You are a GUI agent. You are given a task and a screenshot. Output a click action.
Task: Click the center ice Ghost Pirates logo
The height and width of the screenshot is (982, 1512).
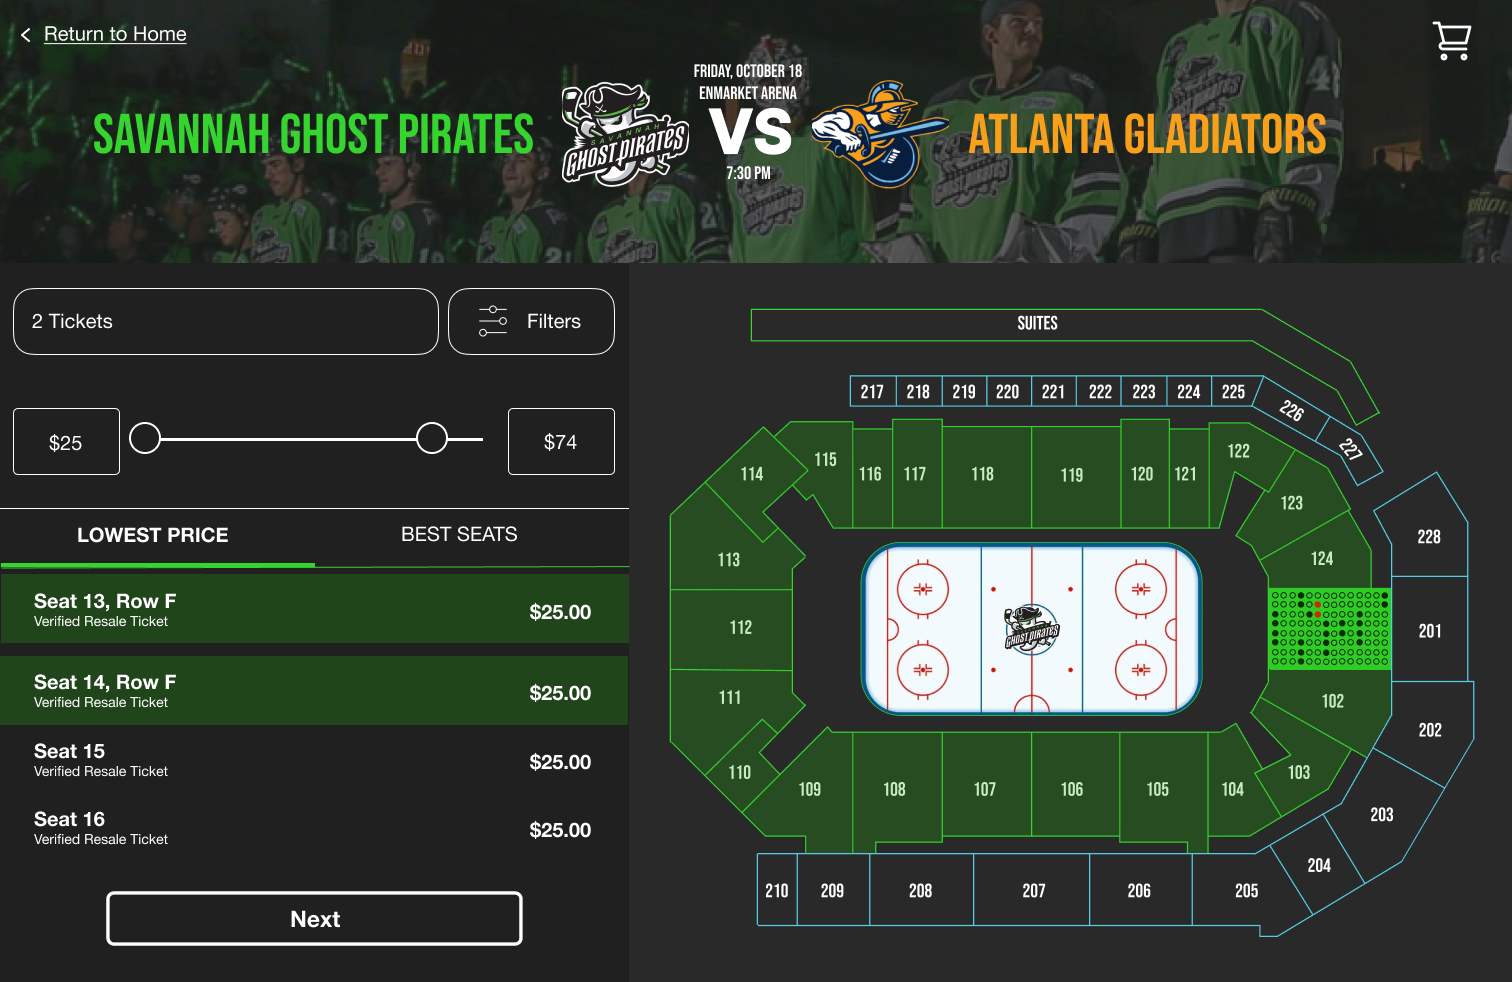[x=1031, y=629]
